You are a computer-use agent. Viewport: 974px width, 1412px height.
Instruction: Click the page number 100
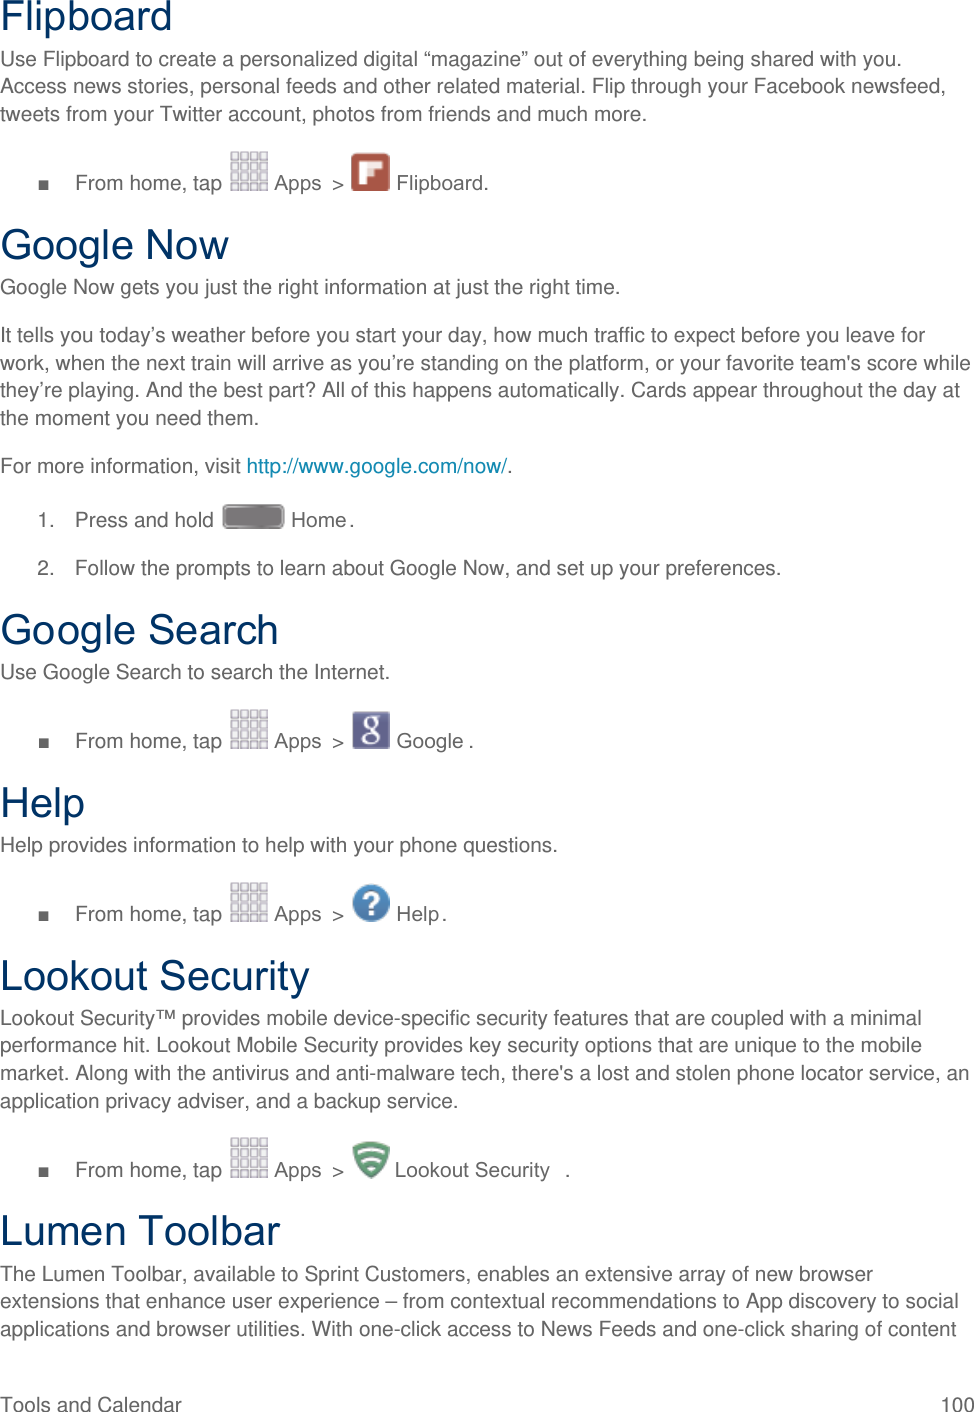click(x=957, y=1404)
